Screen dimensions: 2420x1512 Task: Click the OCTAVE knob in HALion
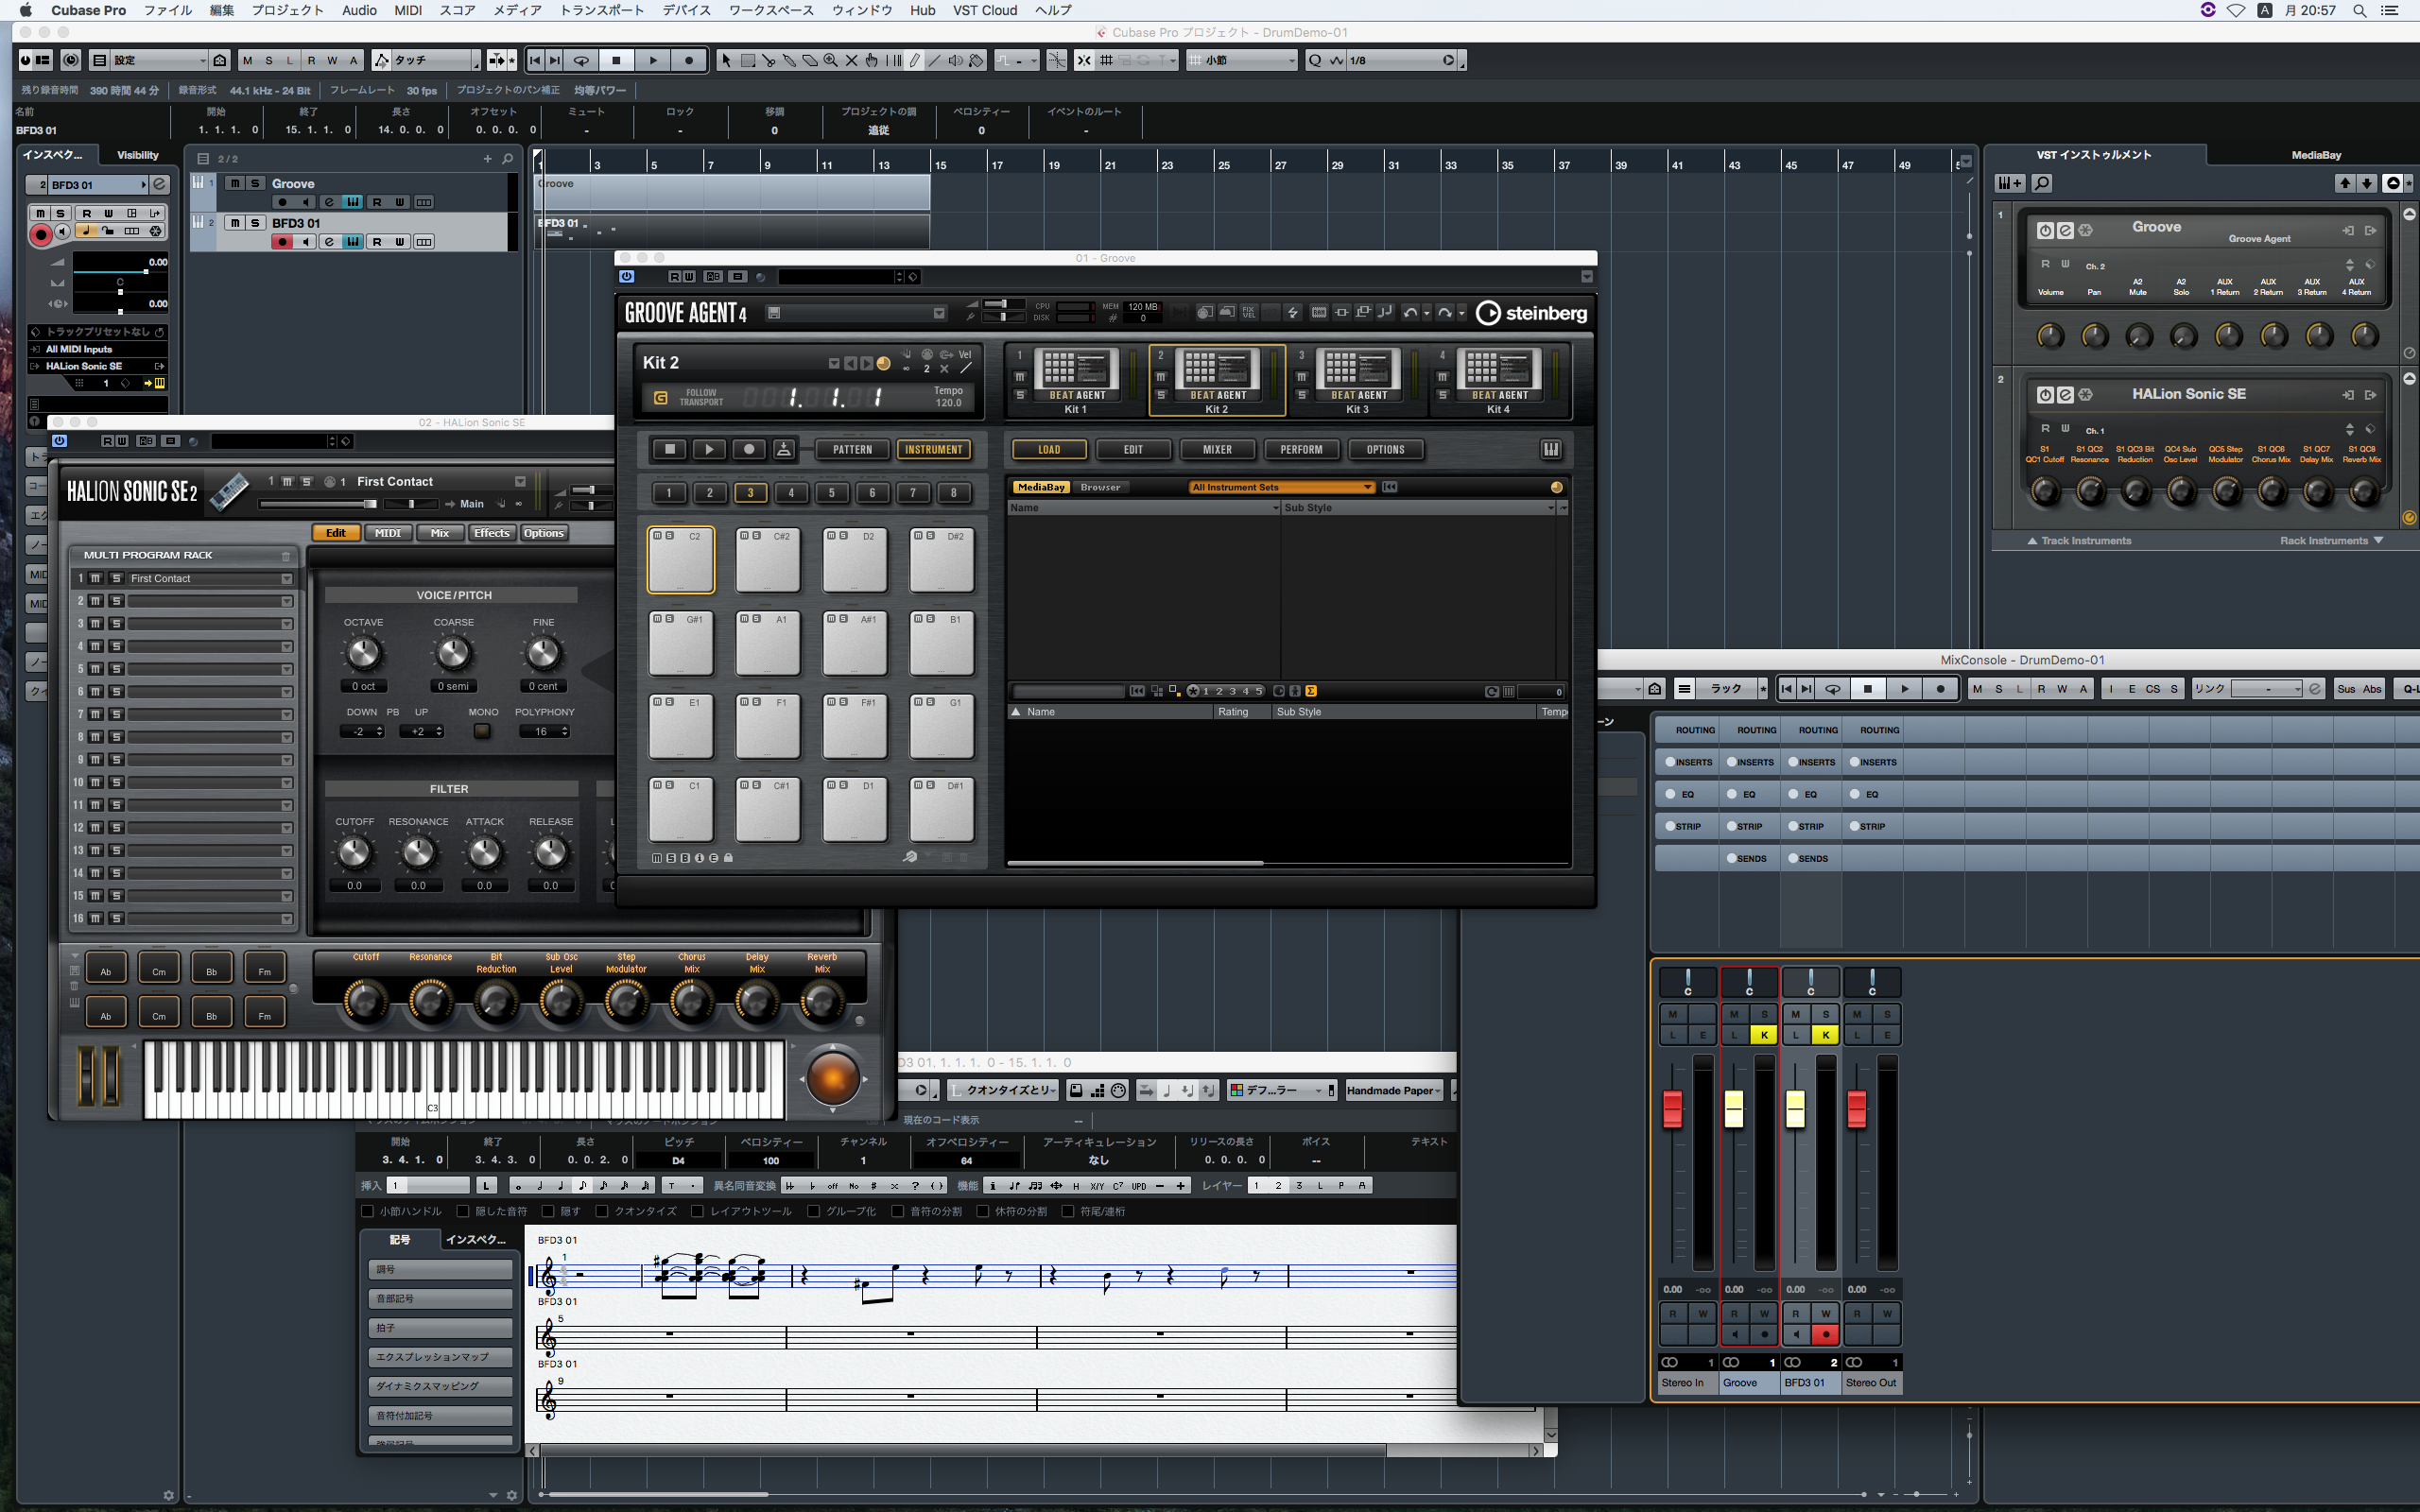(x=363, y=653)
